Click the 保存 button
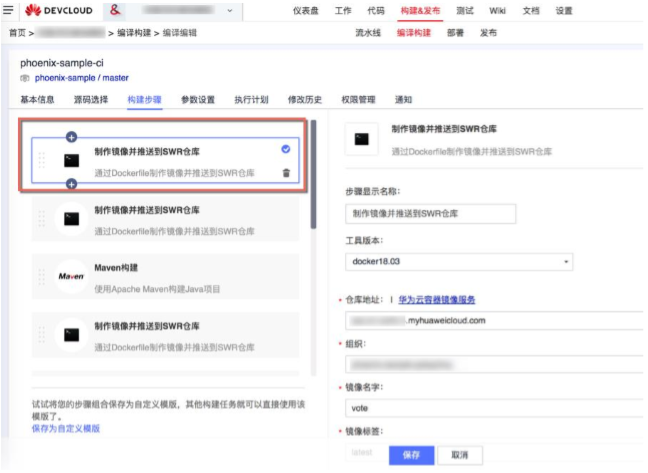The image size is (648, 473). [411, 455]
